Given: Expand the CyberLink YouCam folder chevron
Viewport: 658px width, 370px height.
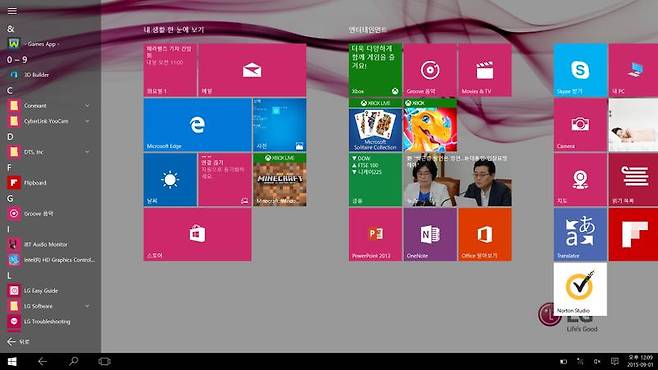Looking at the screenshot, I should pyautogui.click(x=87, y=121).
